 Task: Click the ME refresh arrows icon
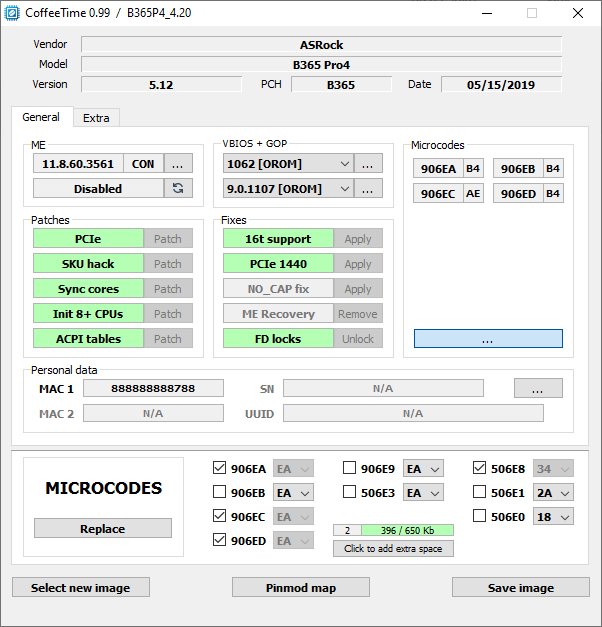178,188
